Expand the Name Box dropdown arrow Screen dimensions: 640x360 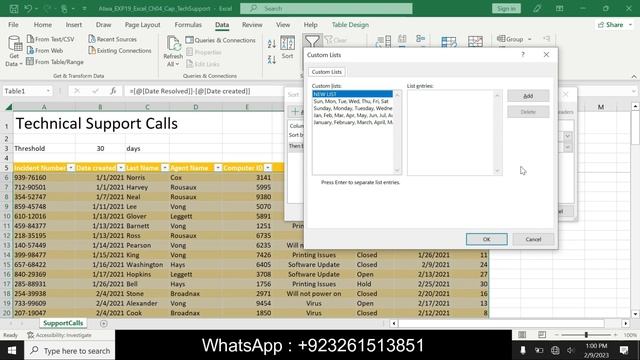(48, 91)
